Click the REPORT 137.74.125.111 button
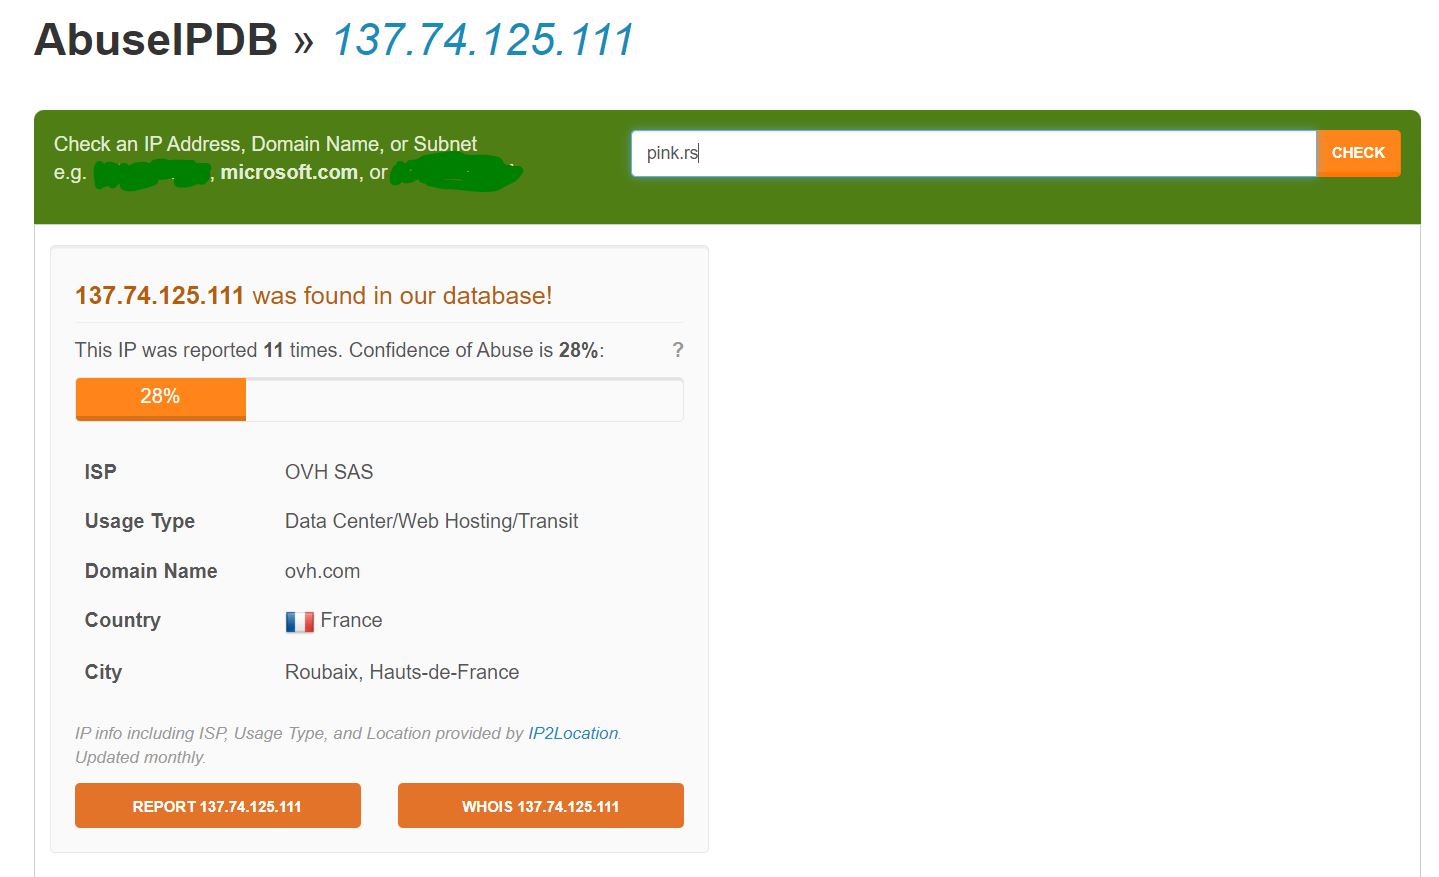This screenshot has height=877, width=1439. (x=218, y=806)
